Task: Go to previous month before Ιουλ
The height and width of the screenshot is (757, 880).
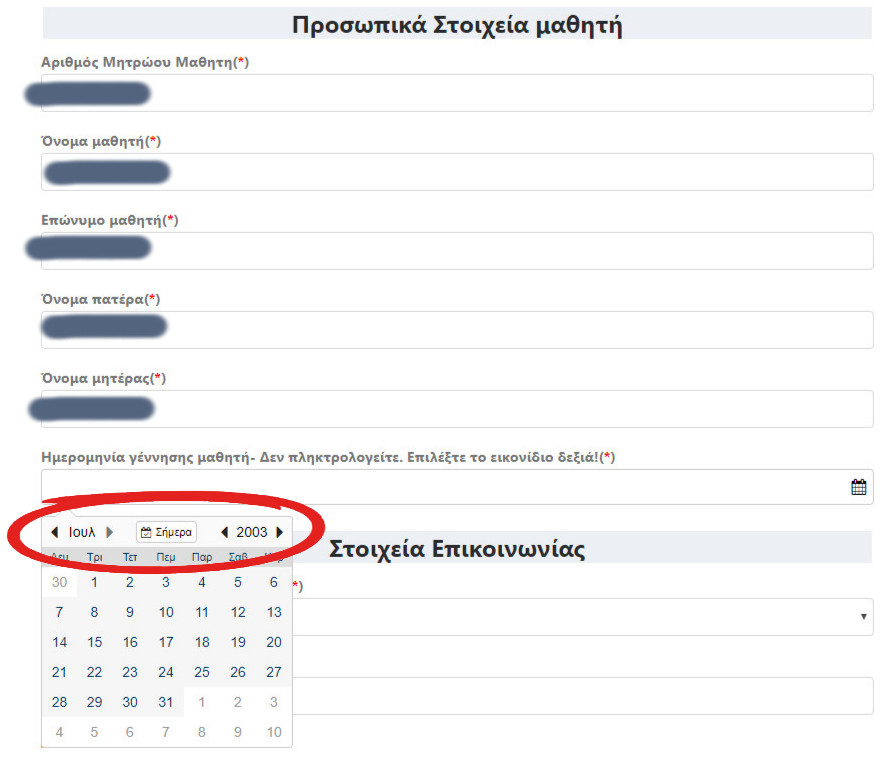Action: click(55, 532)
